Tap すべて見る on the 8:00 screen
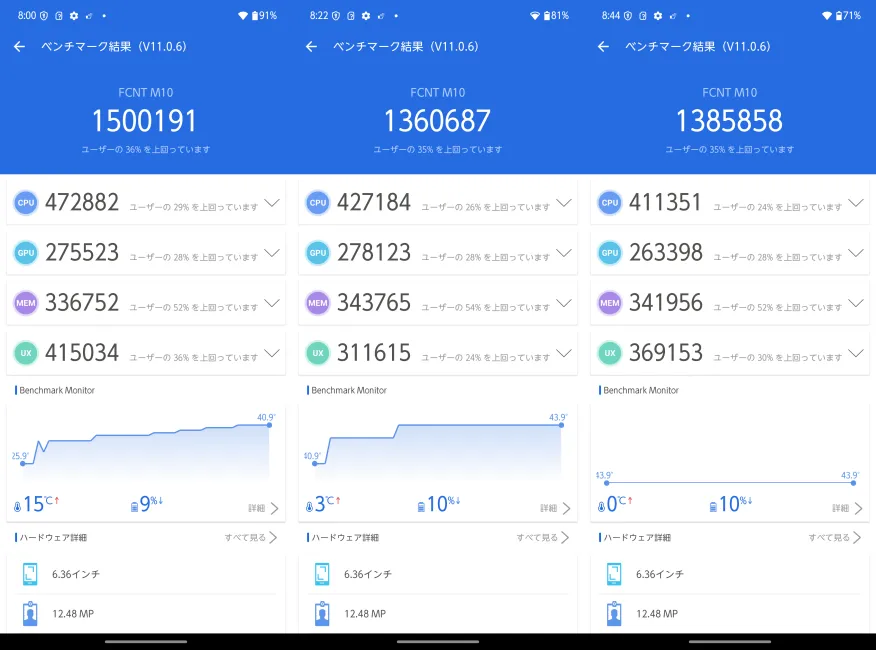Screen dimensions: 876x650 [251, 537]
